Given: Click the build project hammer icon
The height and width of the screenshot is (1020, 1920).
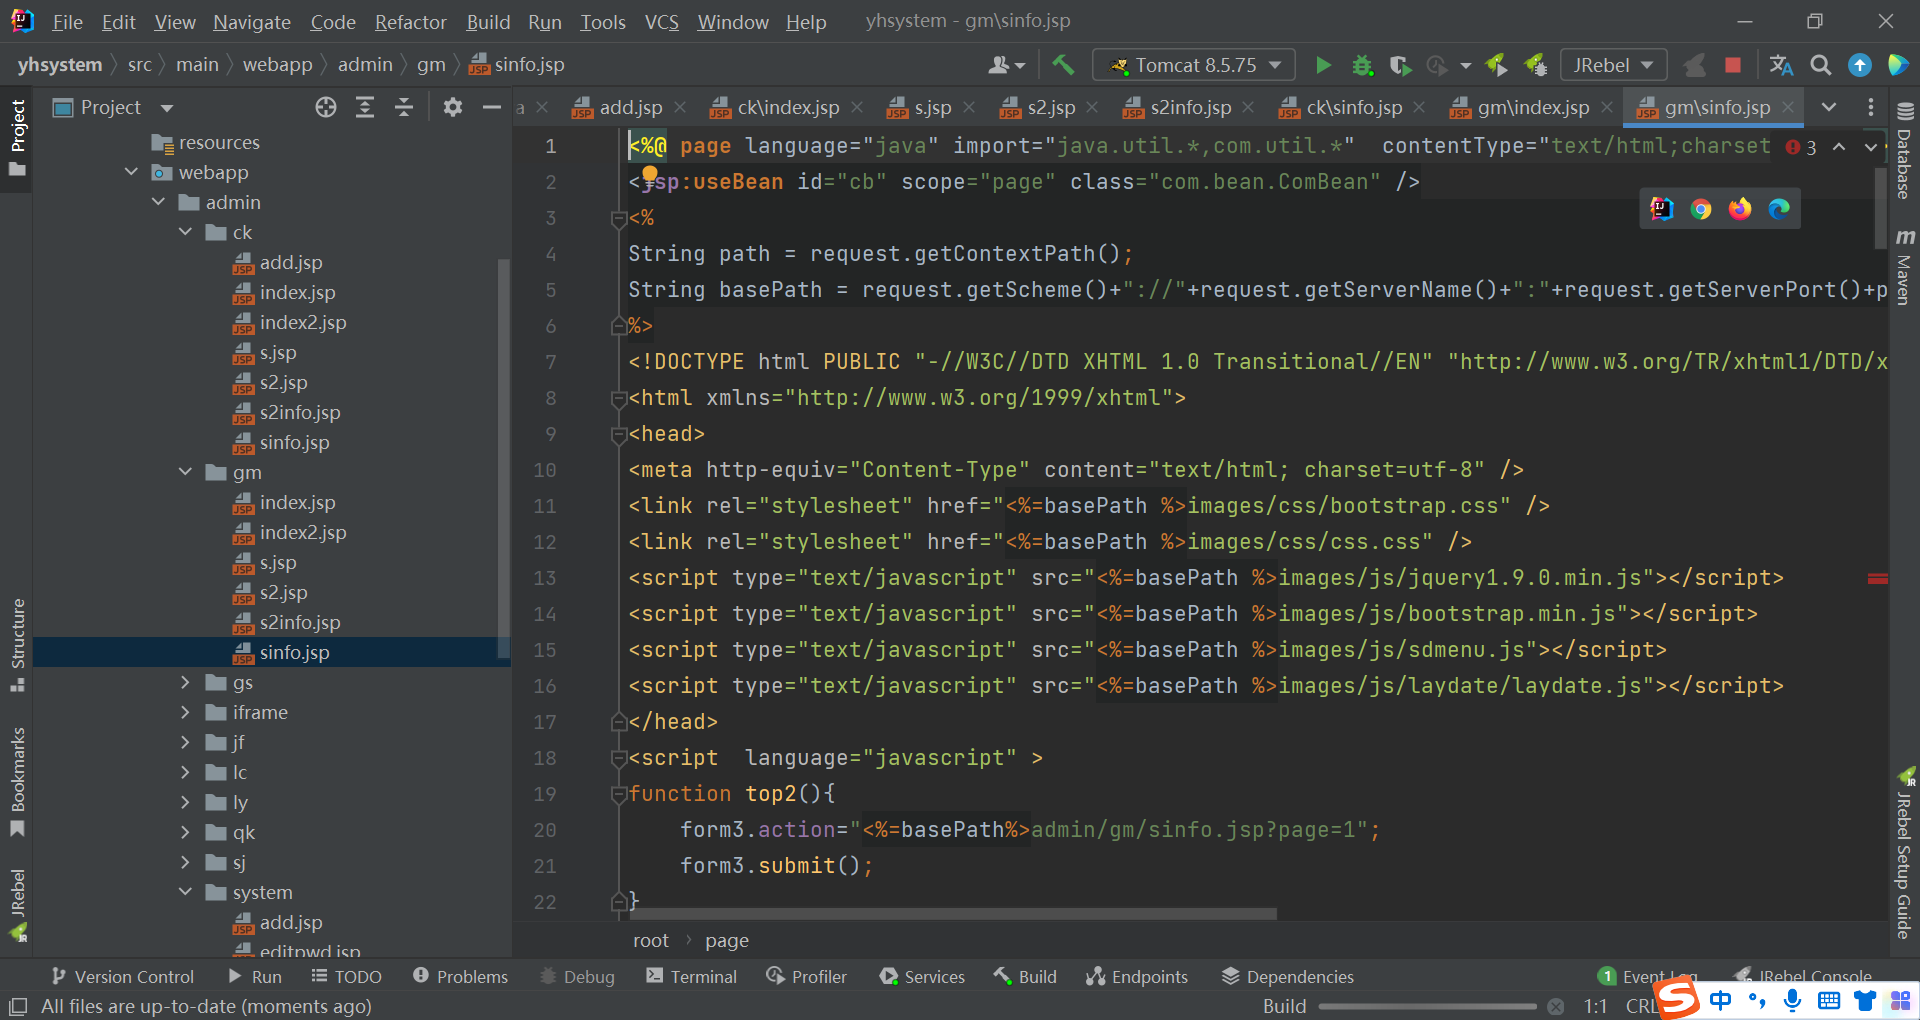Looking at the screenshot, I should coord(1063,65).
